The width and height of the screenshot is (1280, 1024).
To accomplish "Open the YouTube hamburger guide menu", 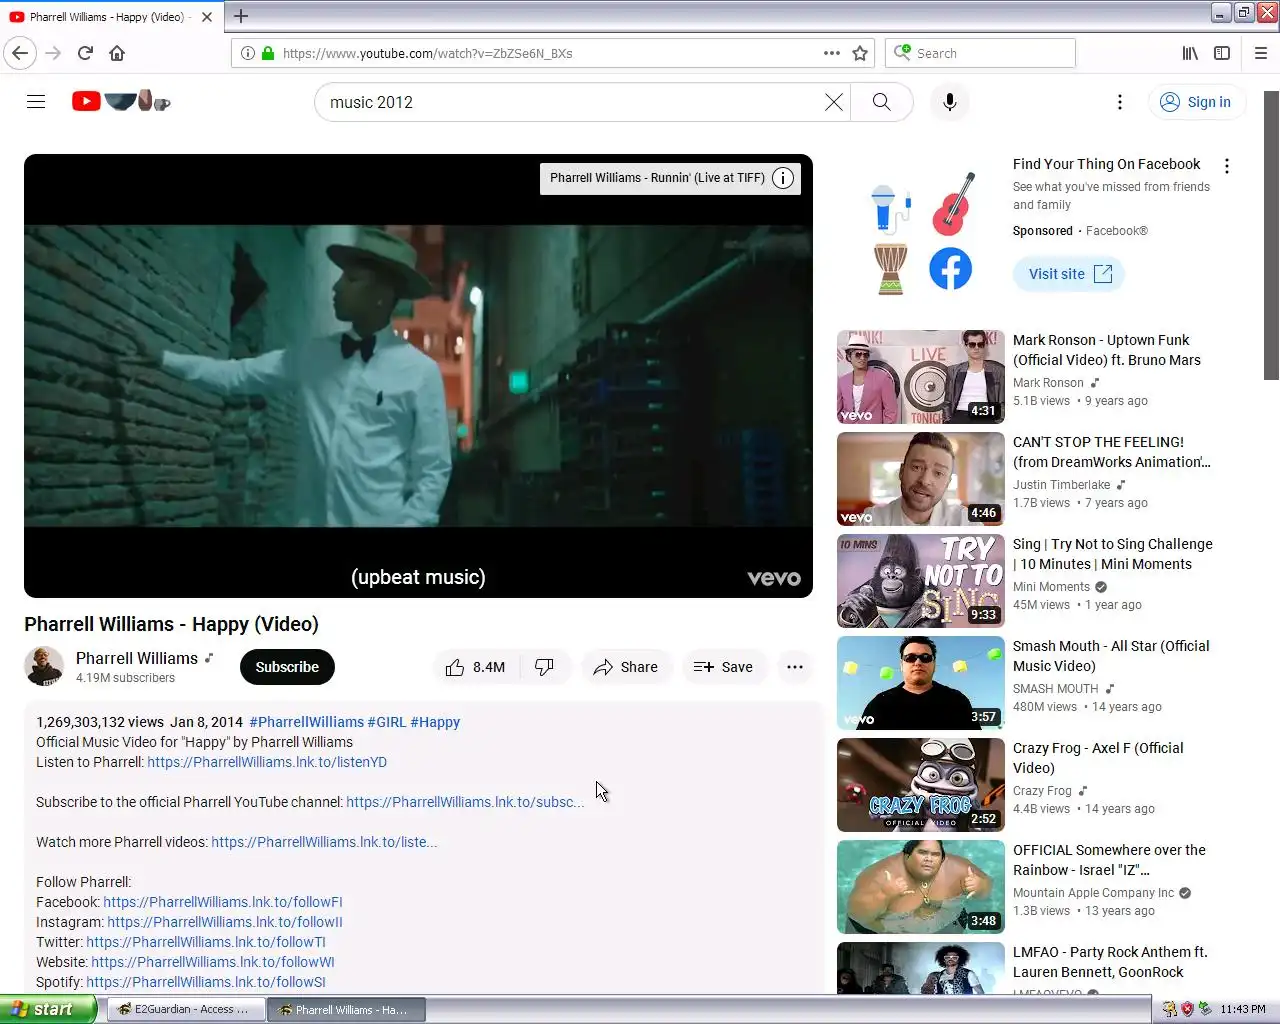I will point(36,102).
